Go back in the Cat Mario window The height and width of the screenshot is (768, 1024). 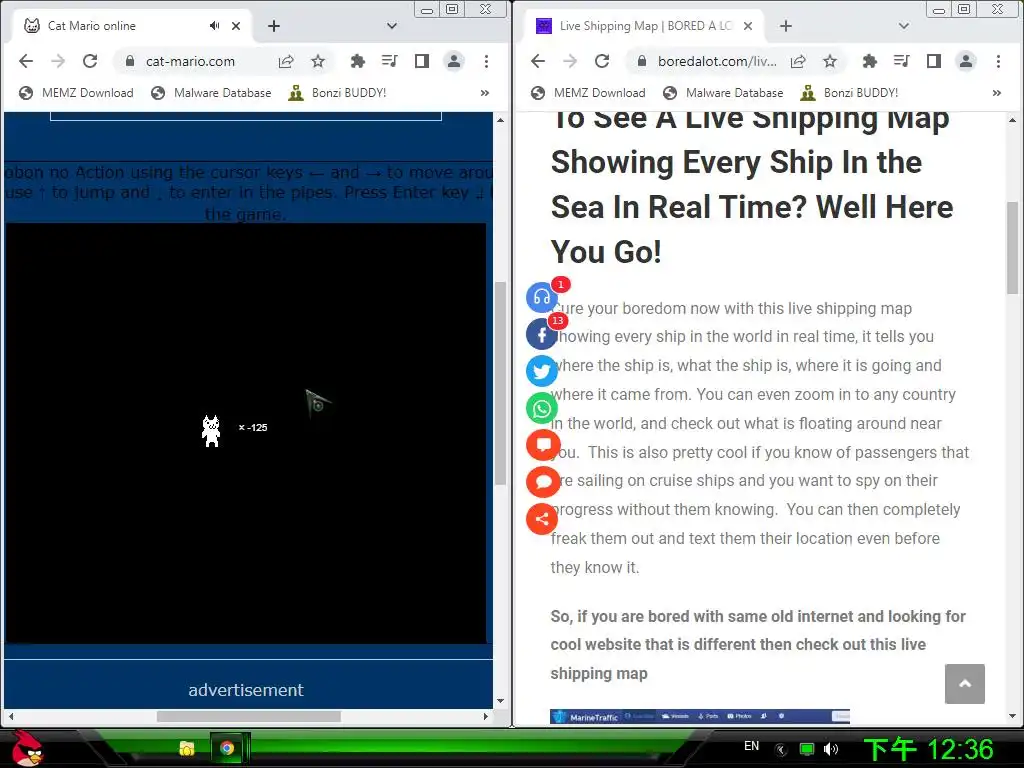pyautogui.click(x=26, y=61)
